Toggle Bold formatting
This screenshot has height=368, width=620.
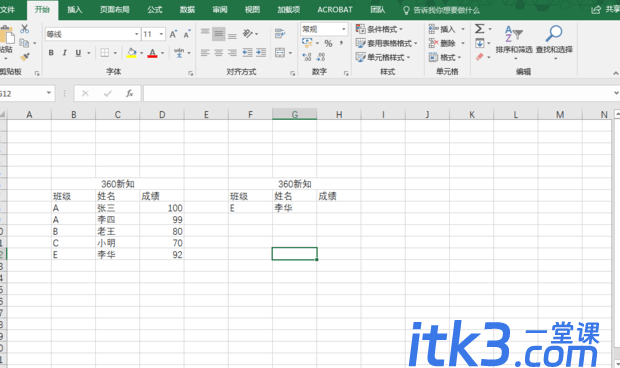pos(51,53)
